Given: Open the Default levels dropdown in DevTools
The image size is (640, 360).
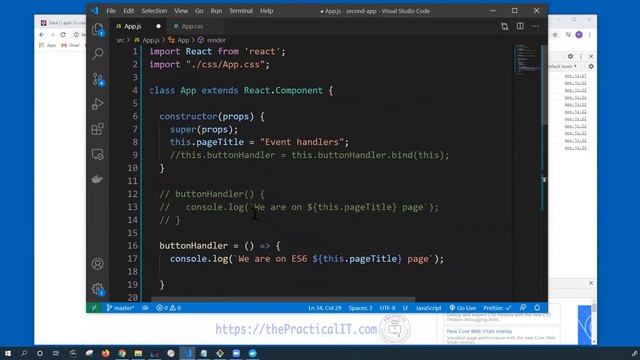Looking at the screenshot, I should pyautogui.click(x=563, y=66).
